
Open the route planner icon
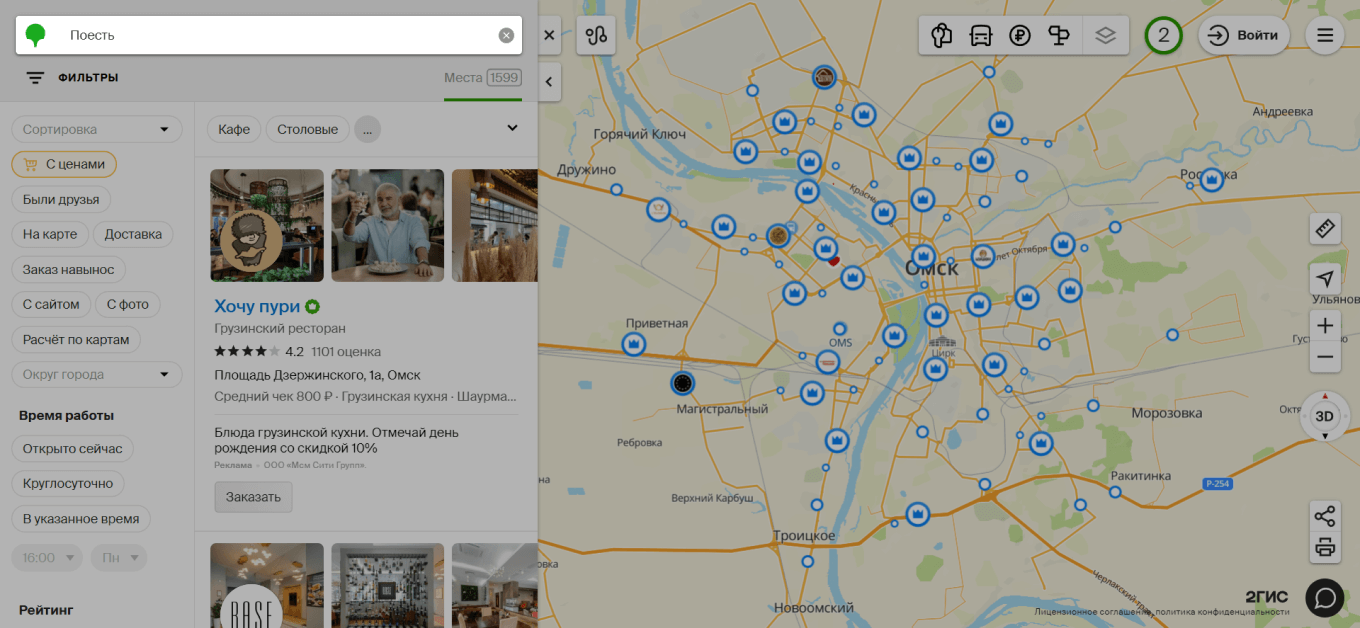click(597, 35)
